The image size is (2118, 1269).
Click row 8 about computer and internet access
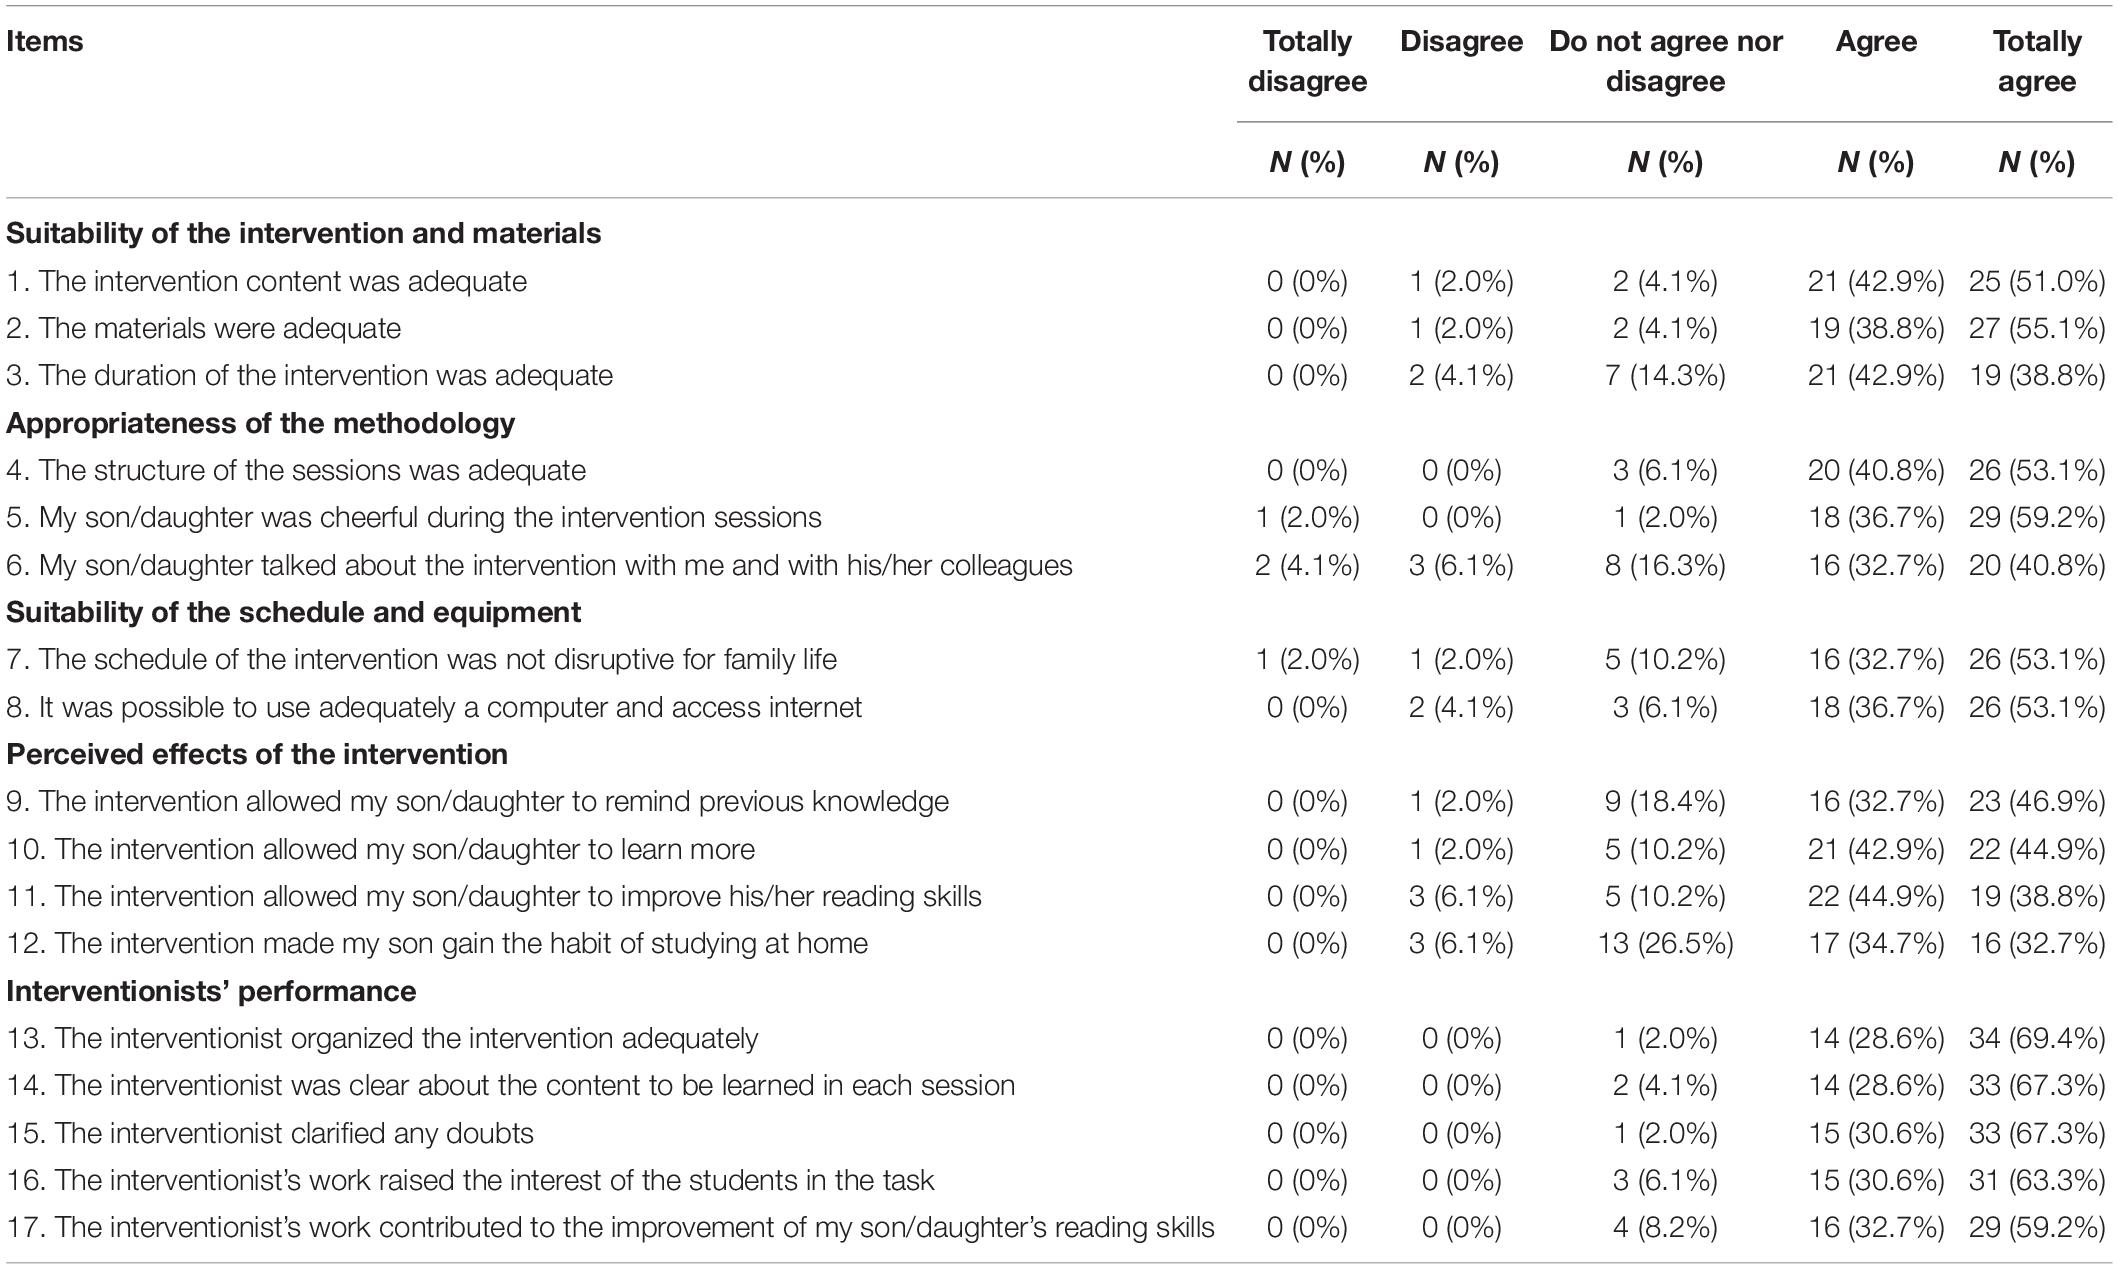tap(1059, 708)
